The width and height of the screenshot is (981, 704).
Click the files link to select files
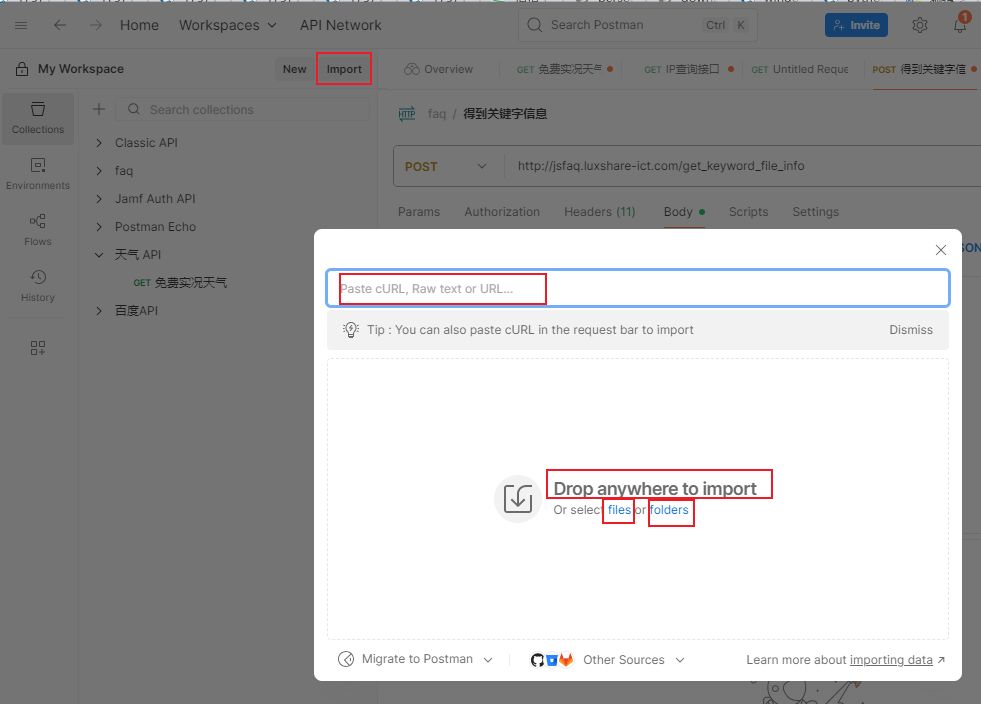(619, 510)
